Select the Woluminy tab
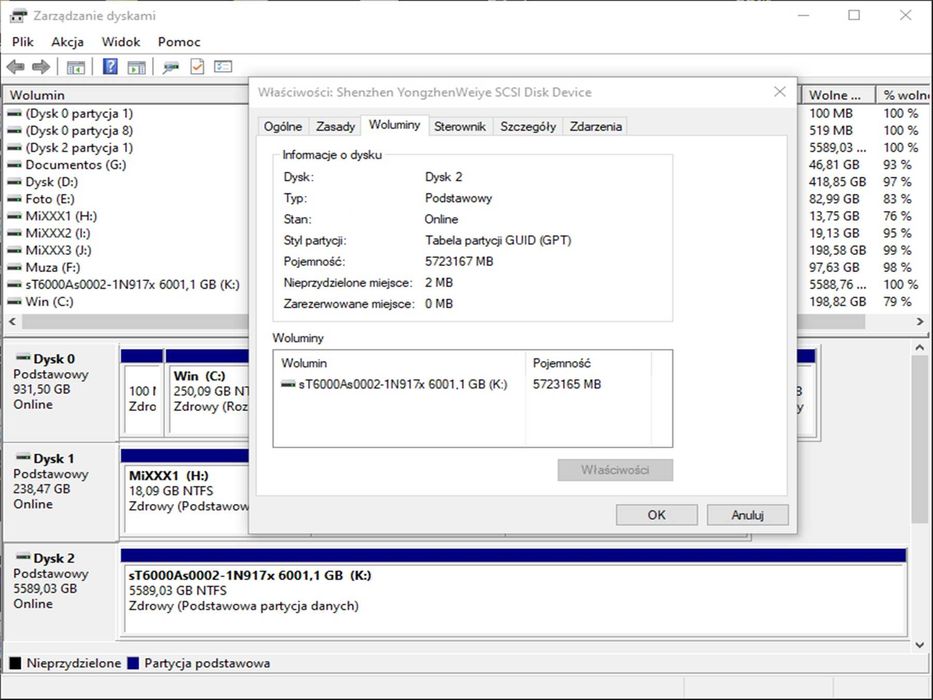The image size is (933, 700). click(x=395, y=125)
